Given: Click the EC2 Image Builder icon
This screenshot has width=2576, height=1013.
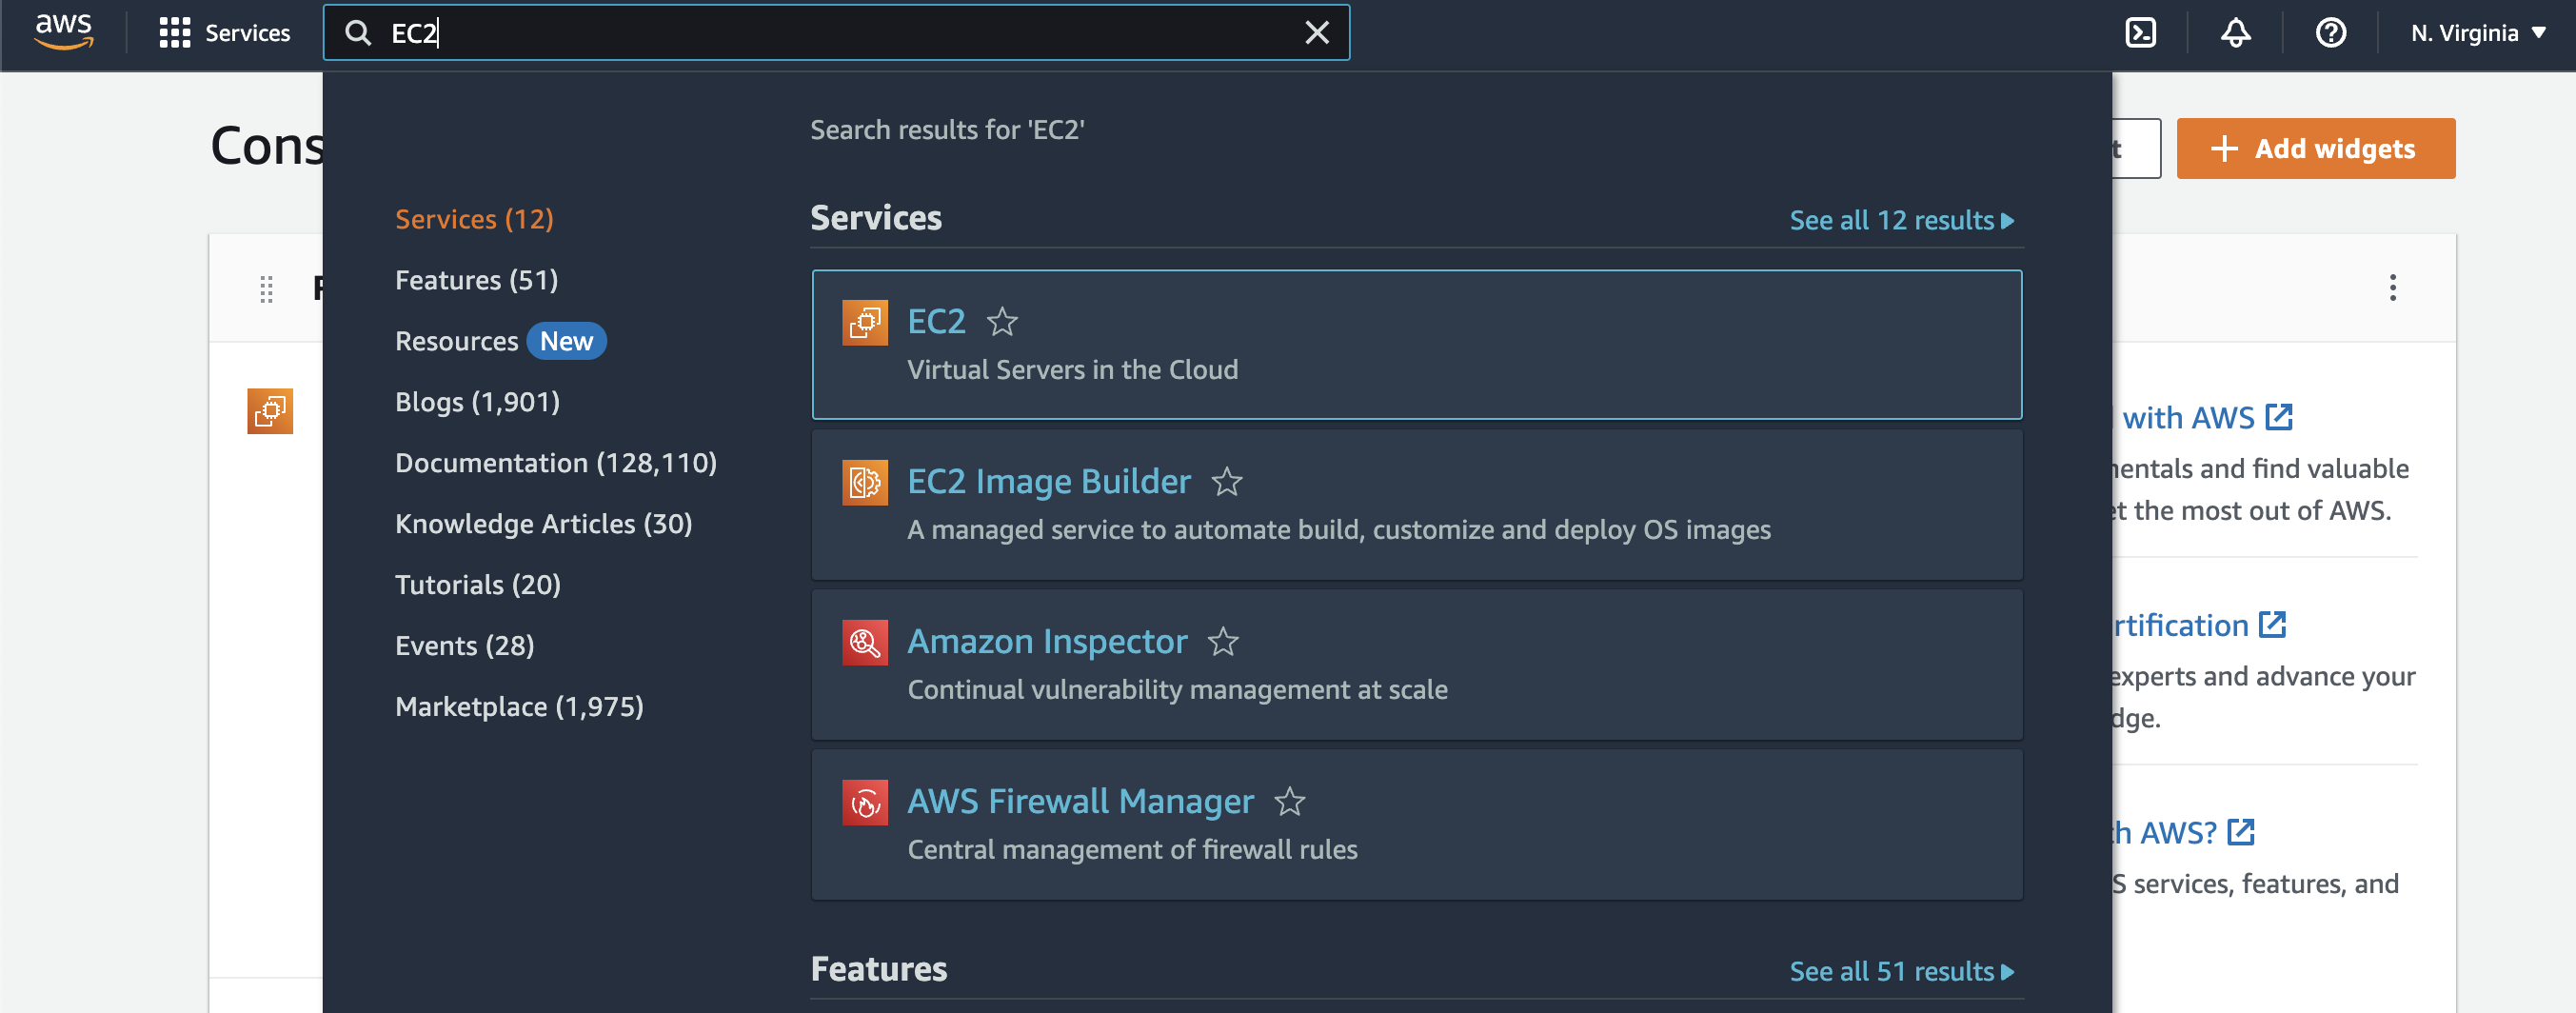Looking at the screenshot, I should [865, 482].
